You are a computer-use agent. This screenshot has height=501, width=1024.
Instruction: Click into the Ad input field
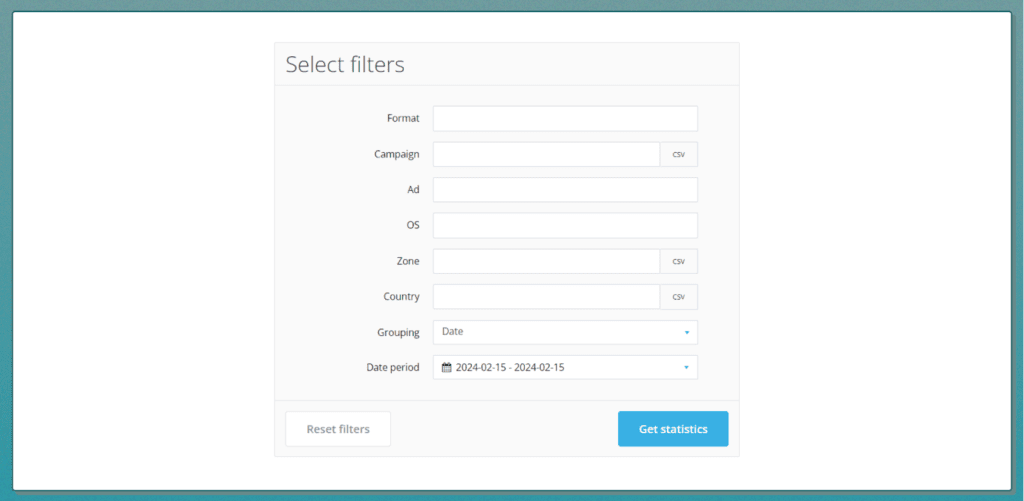[565, 190]
